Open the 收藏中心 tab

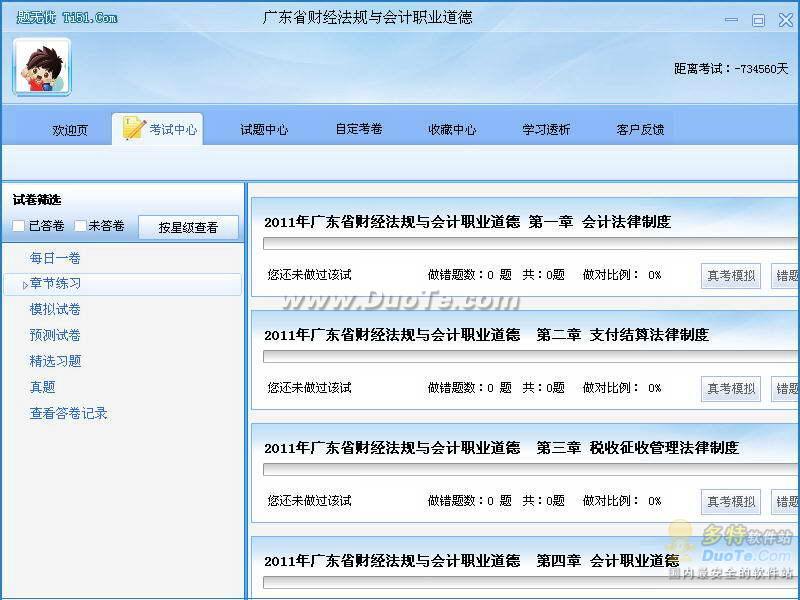[452, 130]
